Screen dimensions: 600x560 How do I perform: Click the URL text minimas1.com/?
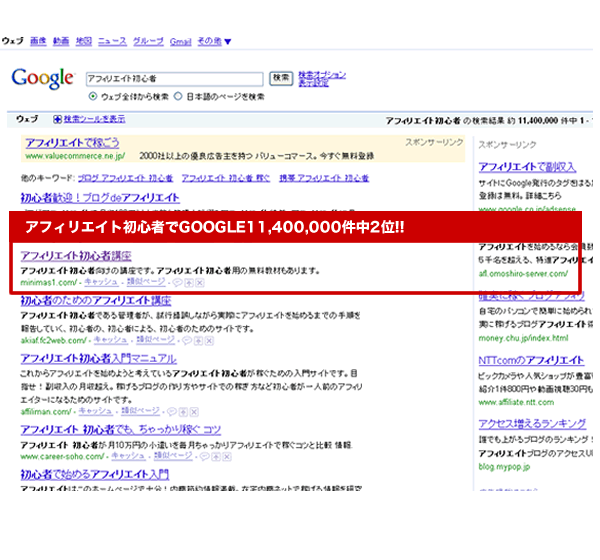click(49, 282)
